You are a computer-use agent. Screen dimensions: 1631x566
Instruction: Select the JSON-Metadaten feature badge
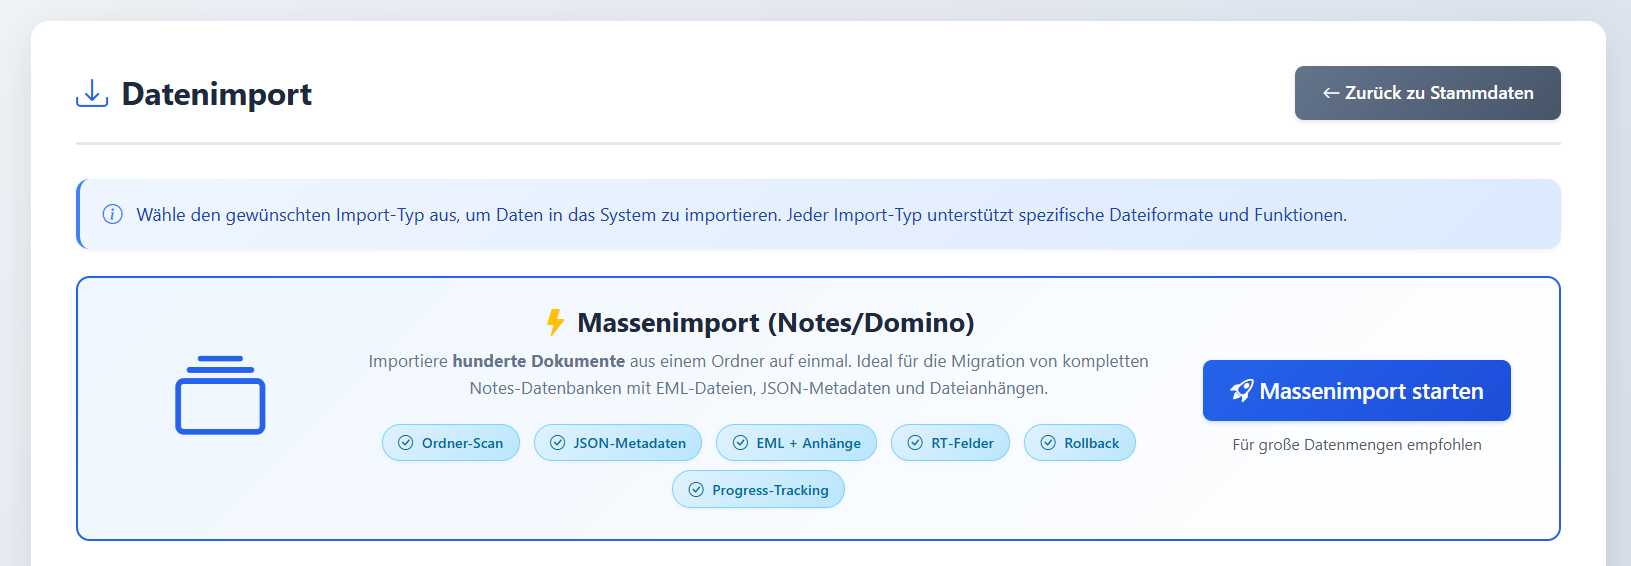[617, 443]
